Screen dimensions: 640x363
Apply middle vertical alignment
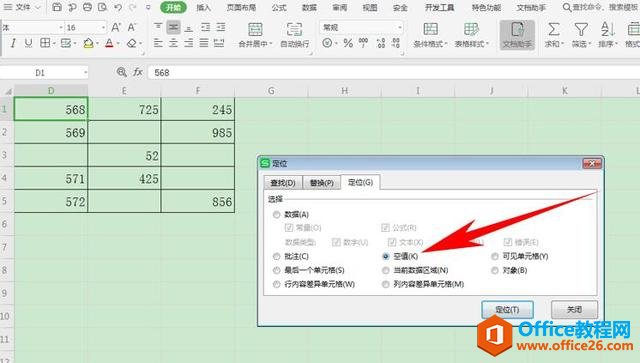coord(173,27)
